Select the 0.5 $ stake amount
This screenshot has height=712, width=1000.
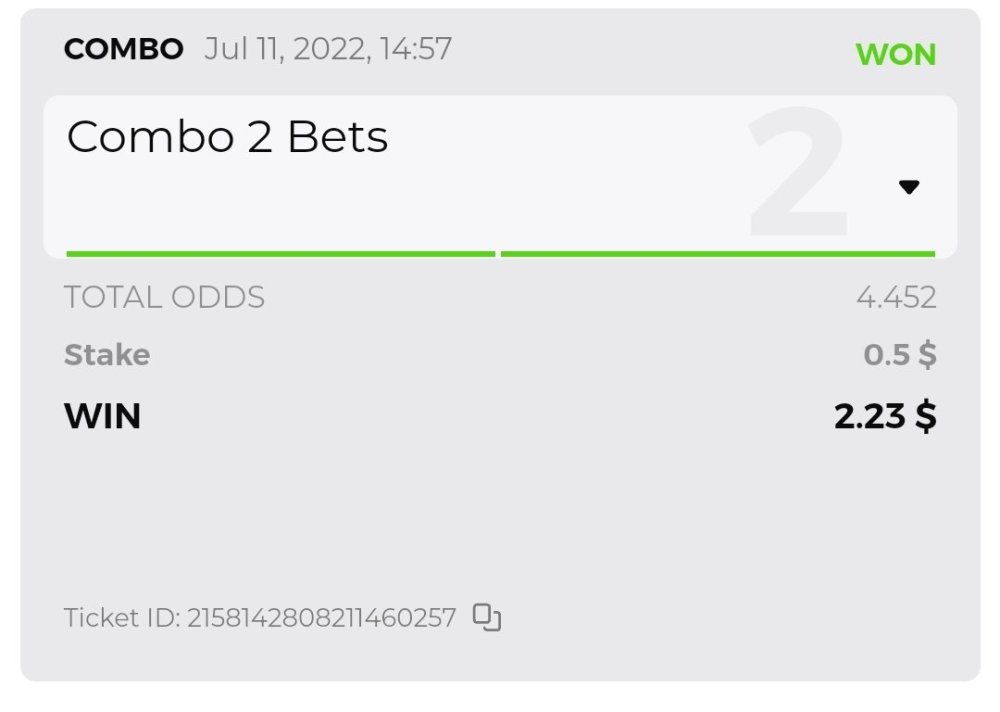click(x=900, y=355)
